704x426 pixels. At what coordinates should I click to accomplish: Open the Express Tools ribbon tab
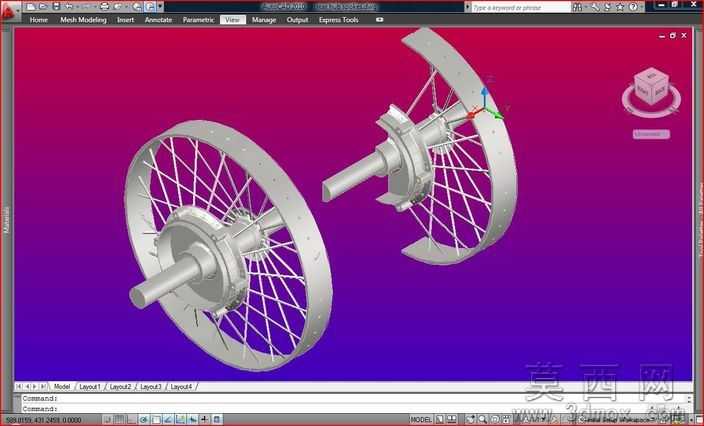(339, 20)
